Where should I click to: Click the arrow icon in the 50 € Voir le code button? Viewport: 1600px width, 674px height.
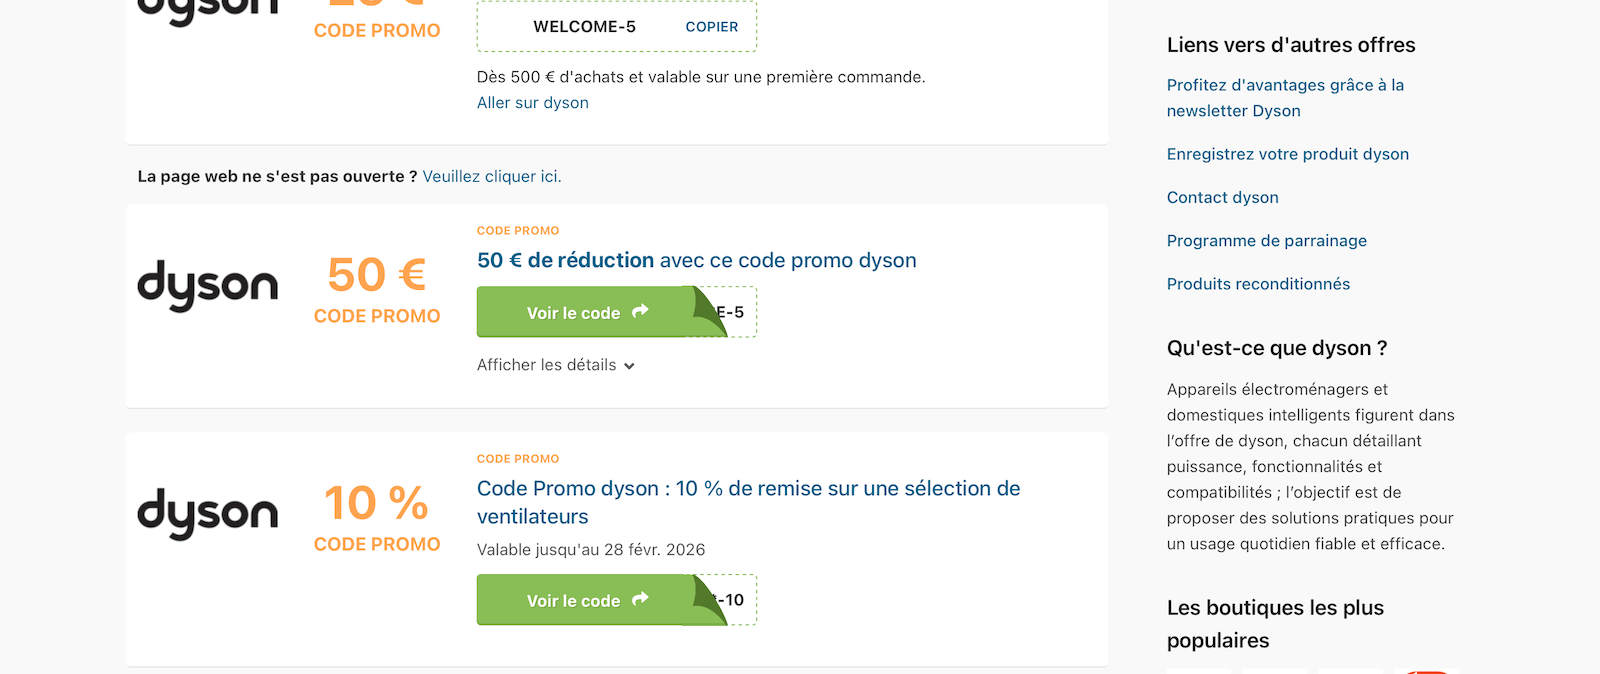coord(640,312)
